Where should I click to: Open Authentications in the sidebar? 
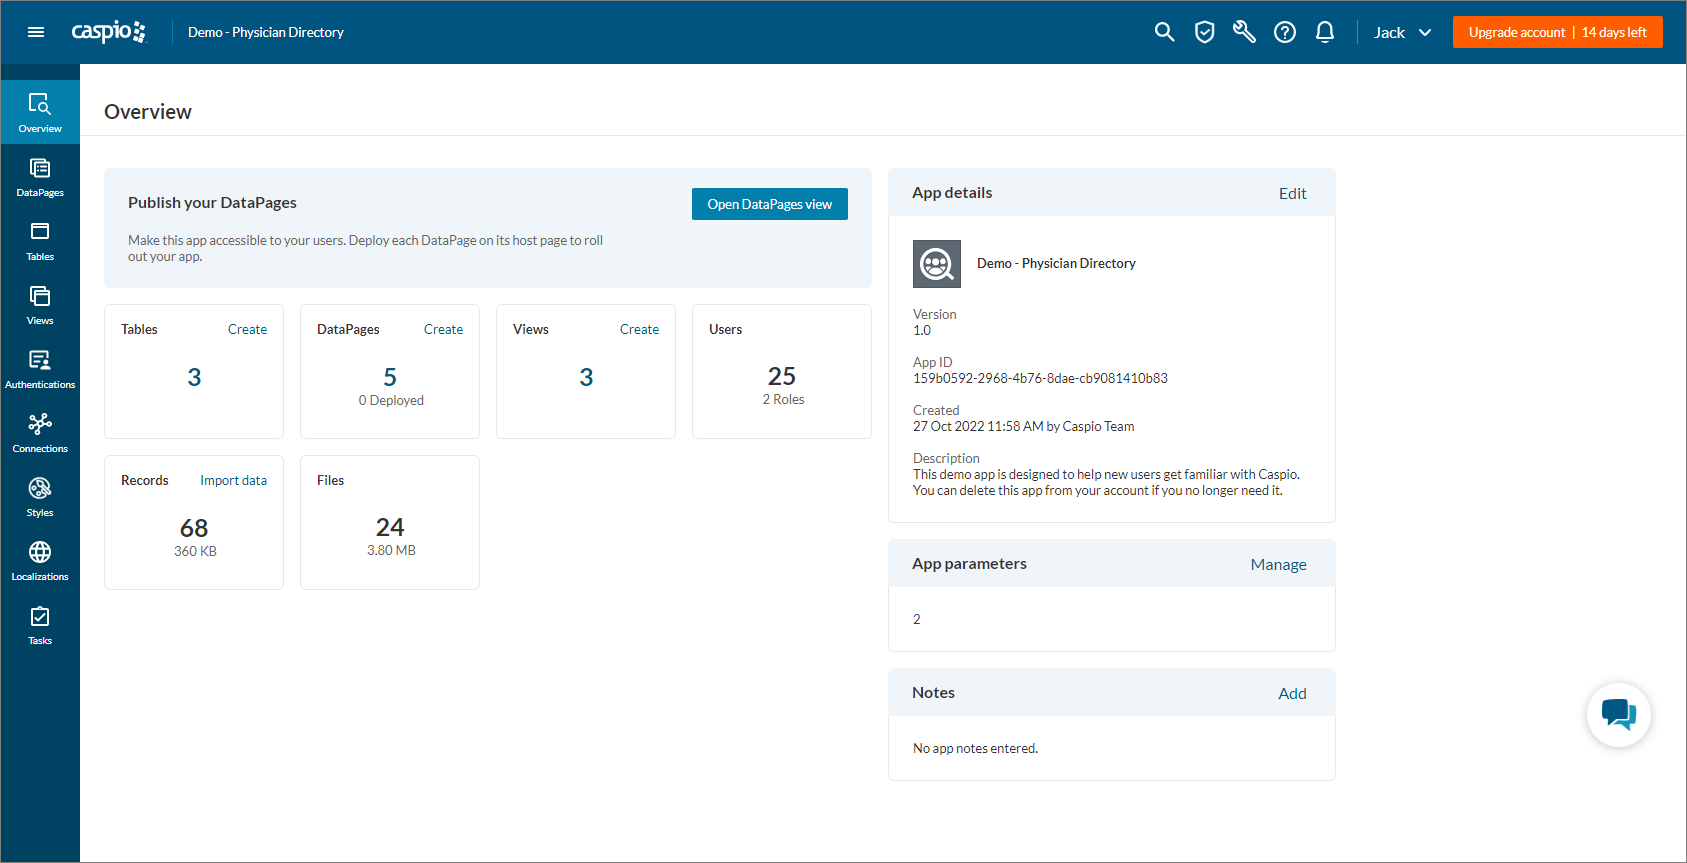(40, 369)
